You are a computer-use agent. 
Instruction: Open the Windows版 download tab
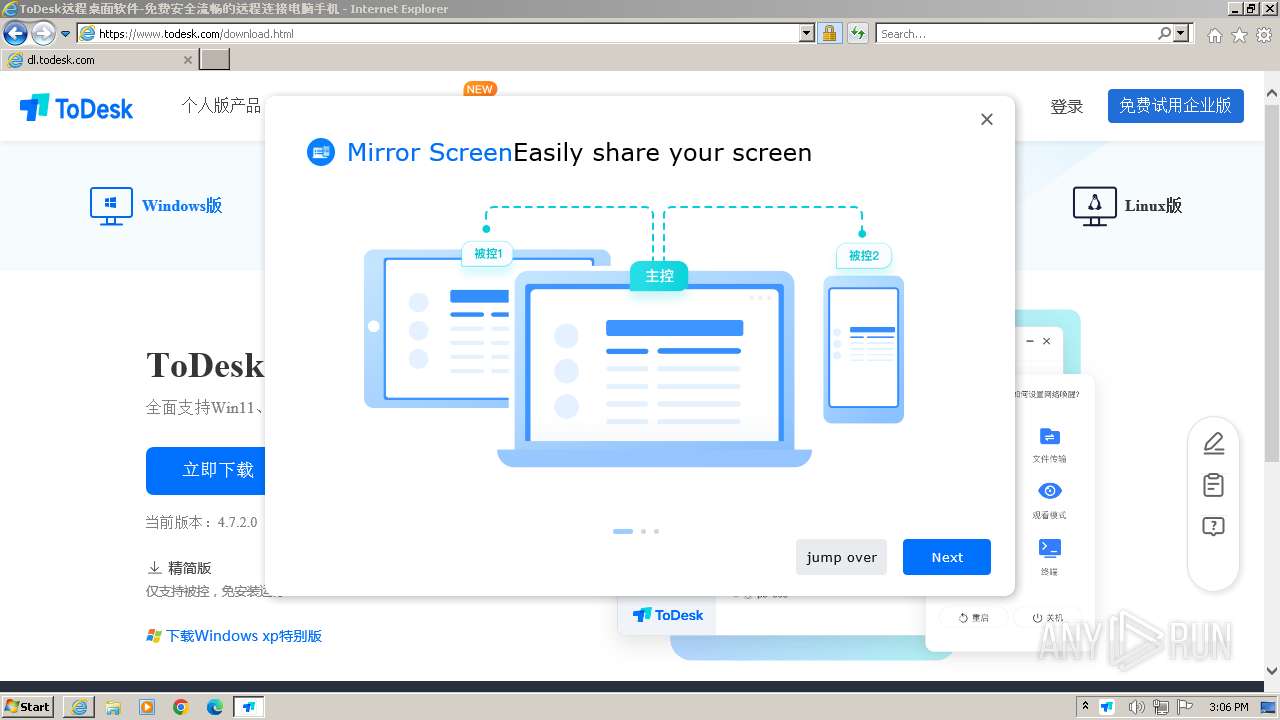pos(156,206)
